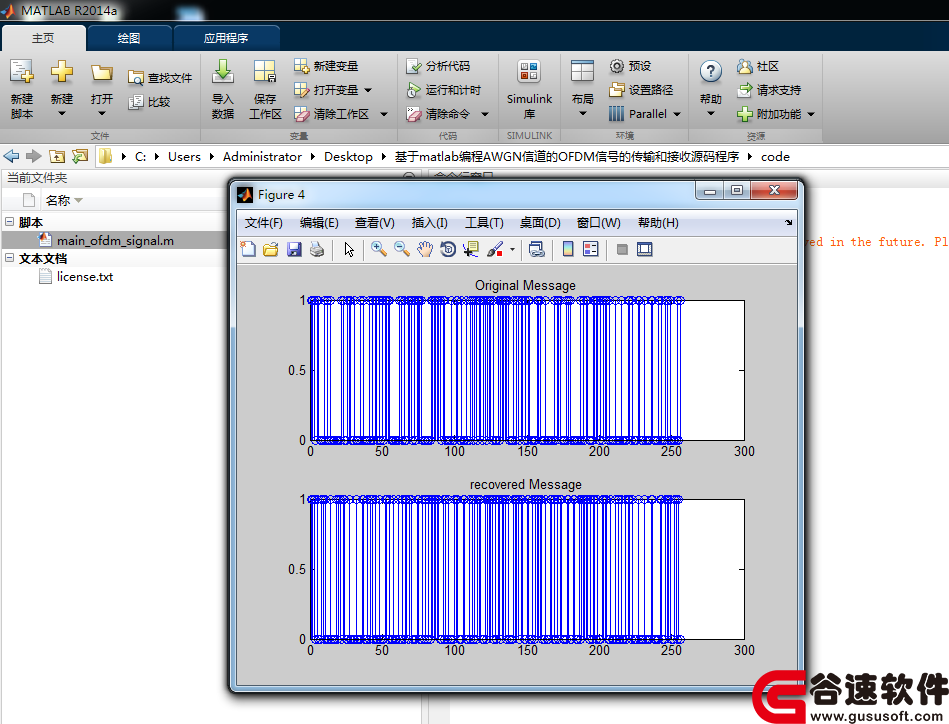Toggle Data Cursor tool in Figure 4

click(471, 249)
